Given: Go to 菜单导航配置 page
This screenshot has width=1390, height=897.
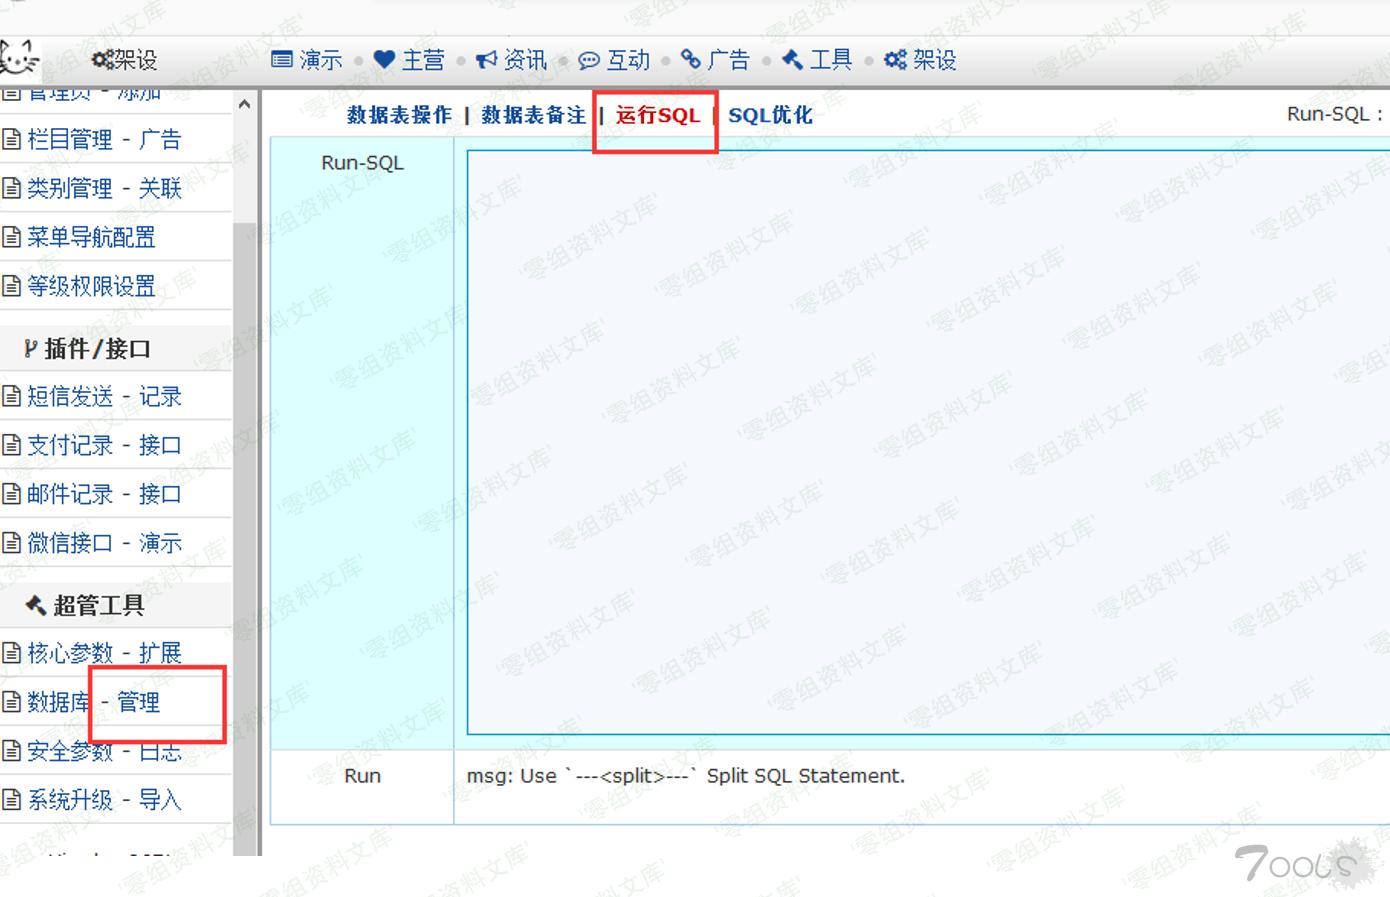Looking at the screenshot, I should click(x=91, y=237).
